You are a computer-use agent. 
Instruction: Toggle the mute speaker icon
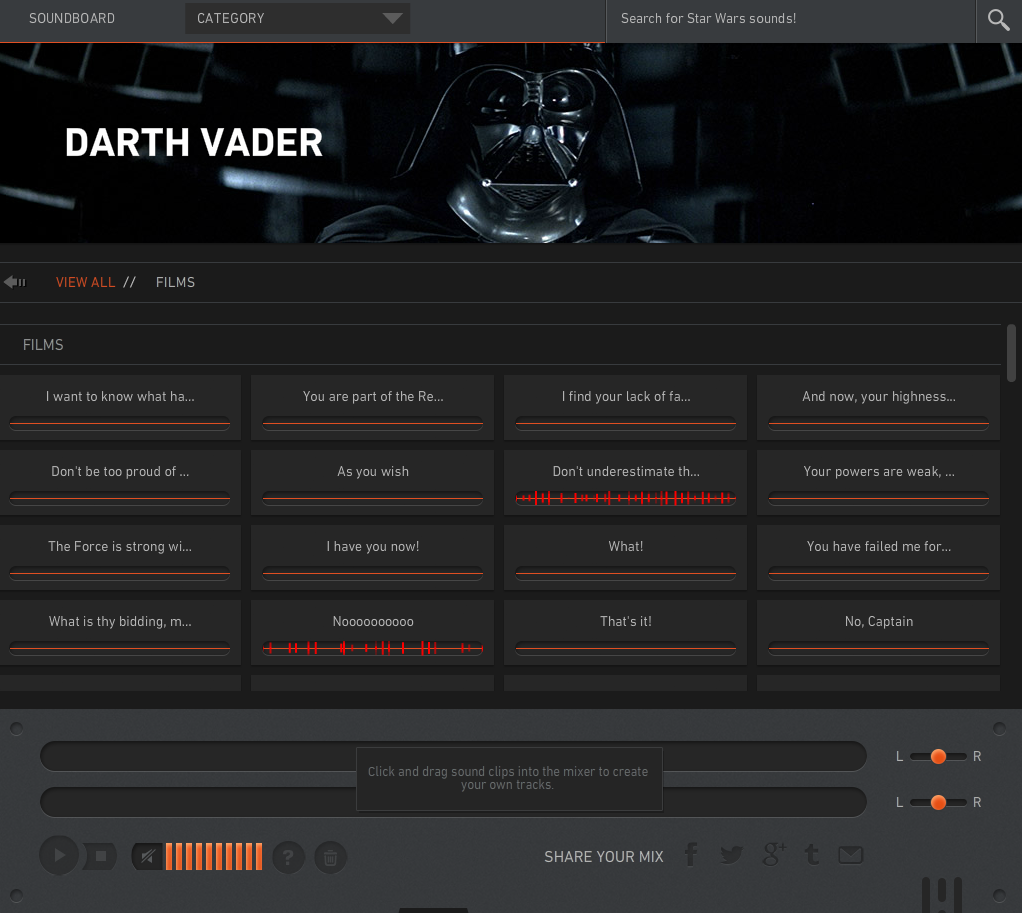click(x=148, y=856)
